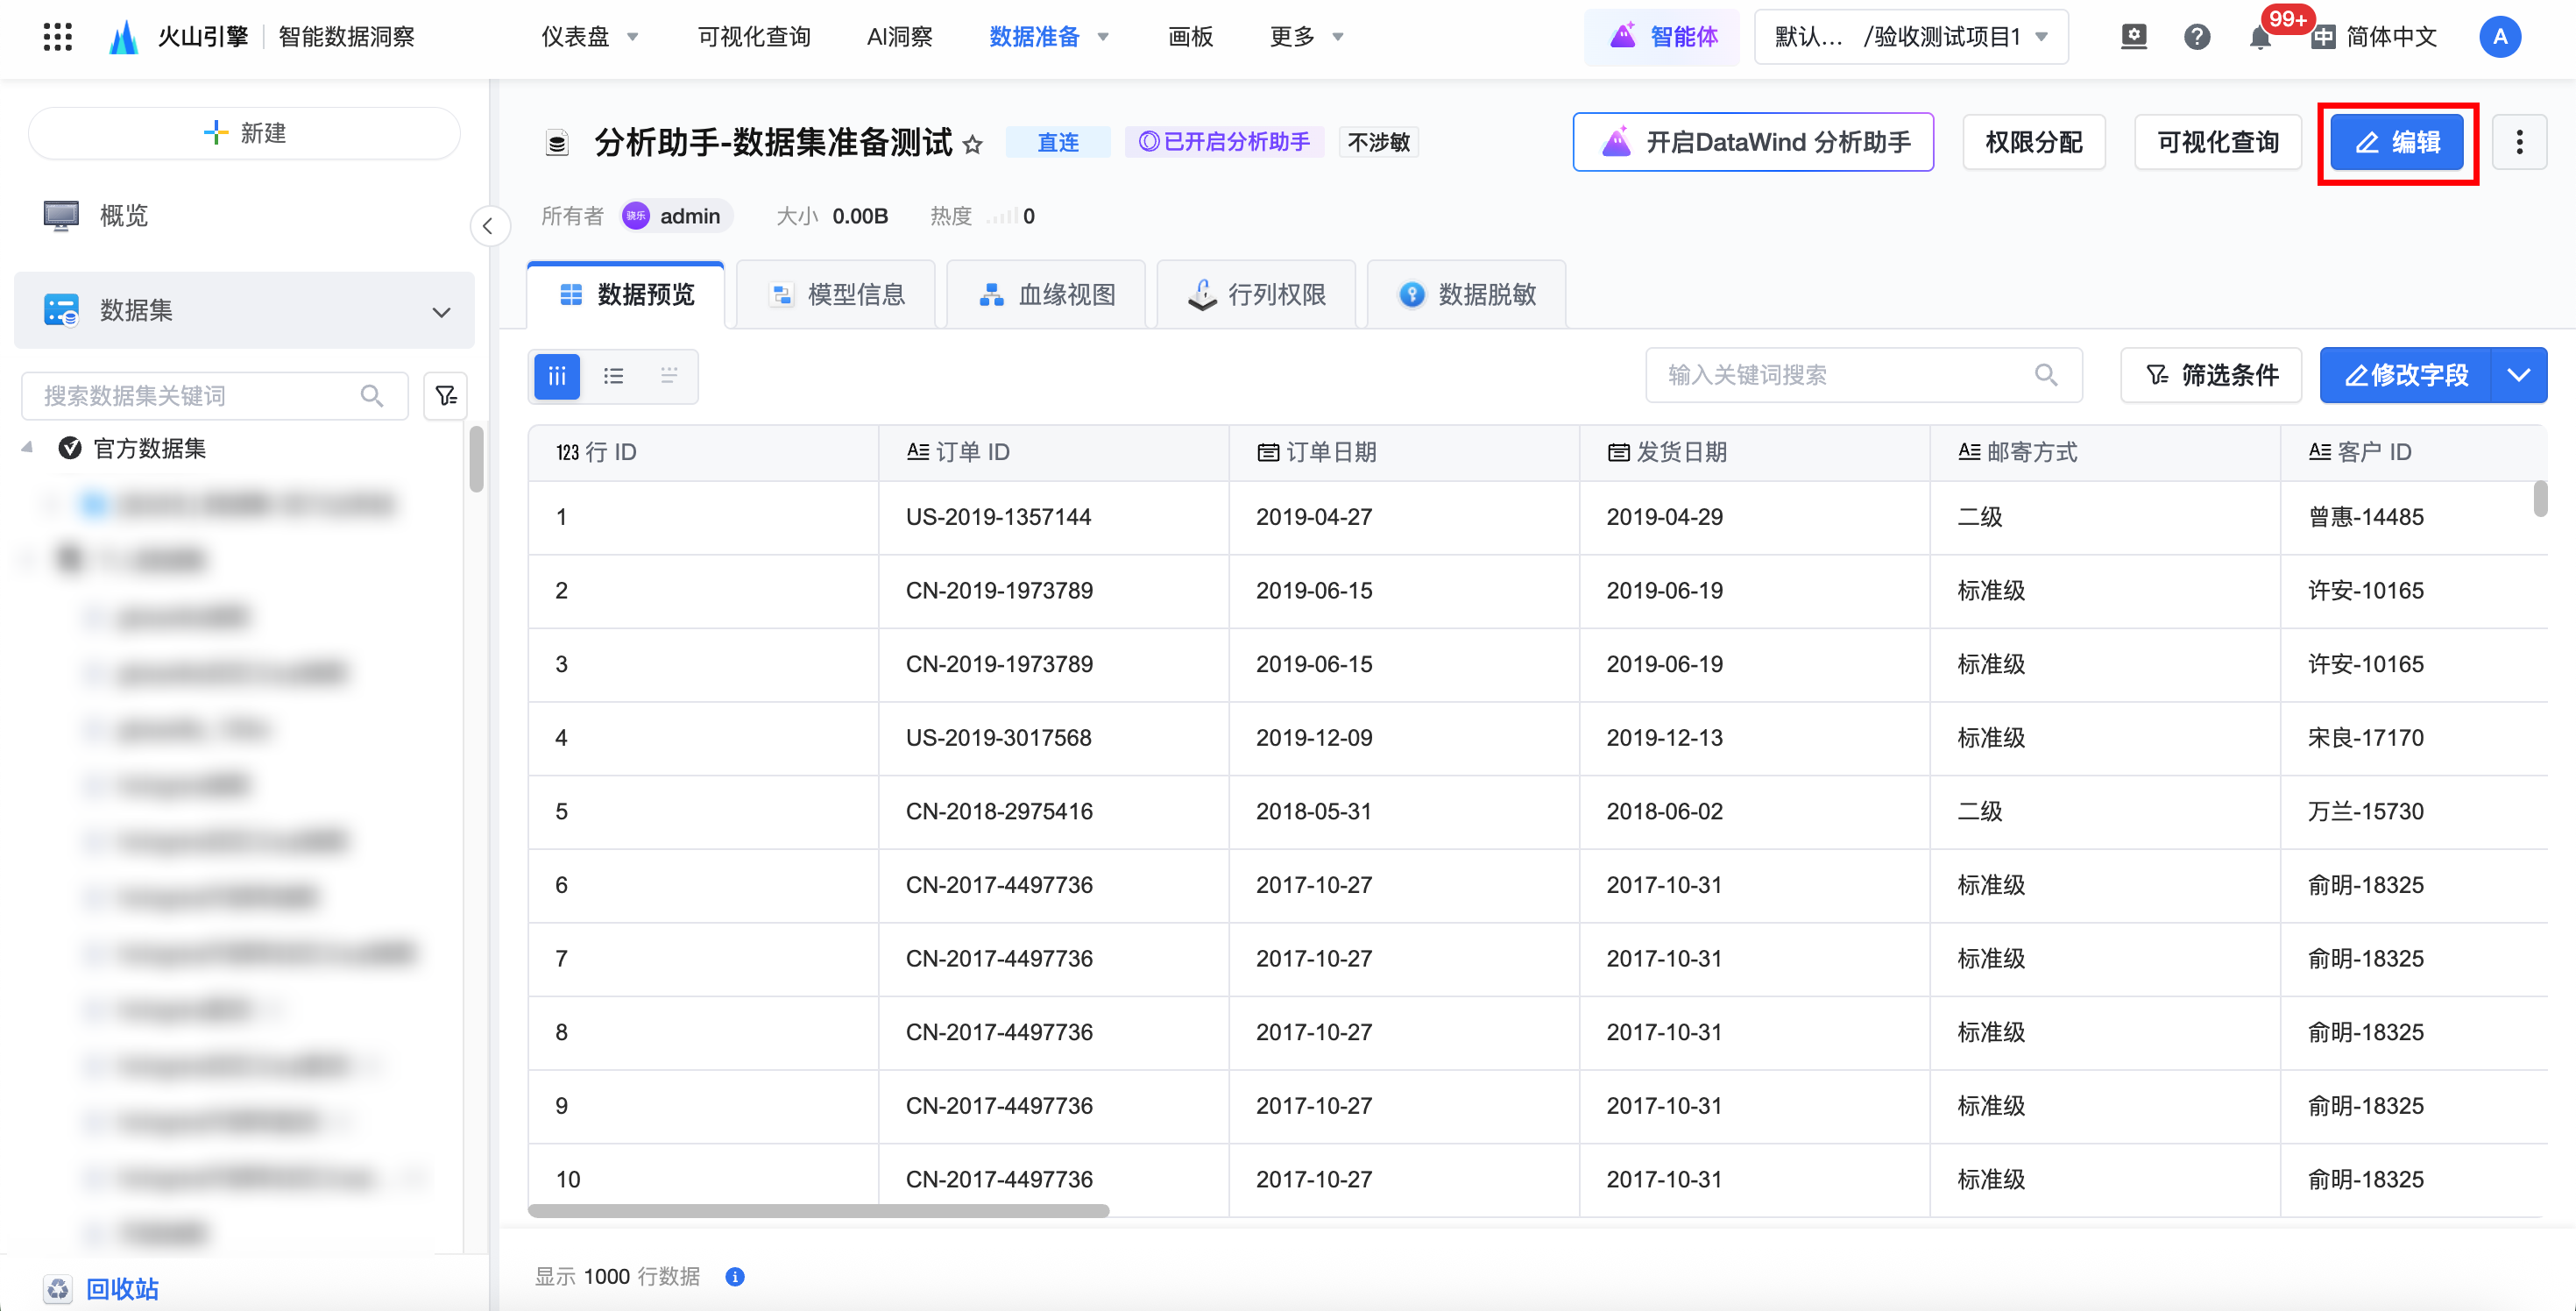The image size is (2576, 1311).
Task: Click the sidebar tree scrollbar
Action: tap(476, 458)
